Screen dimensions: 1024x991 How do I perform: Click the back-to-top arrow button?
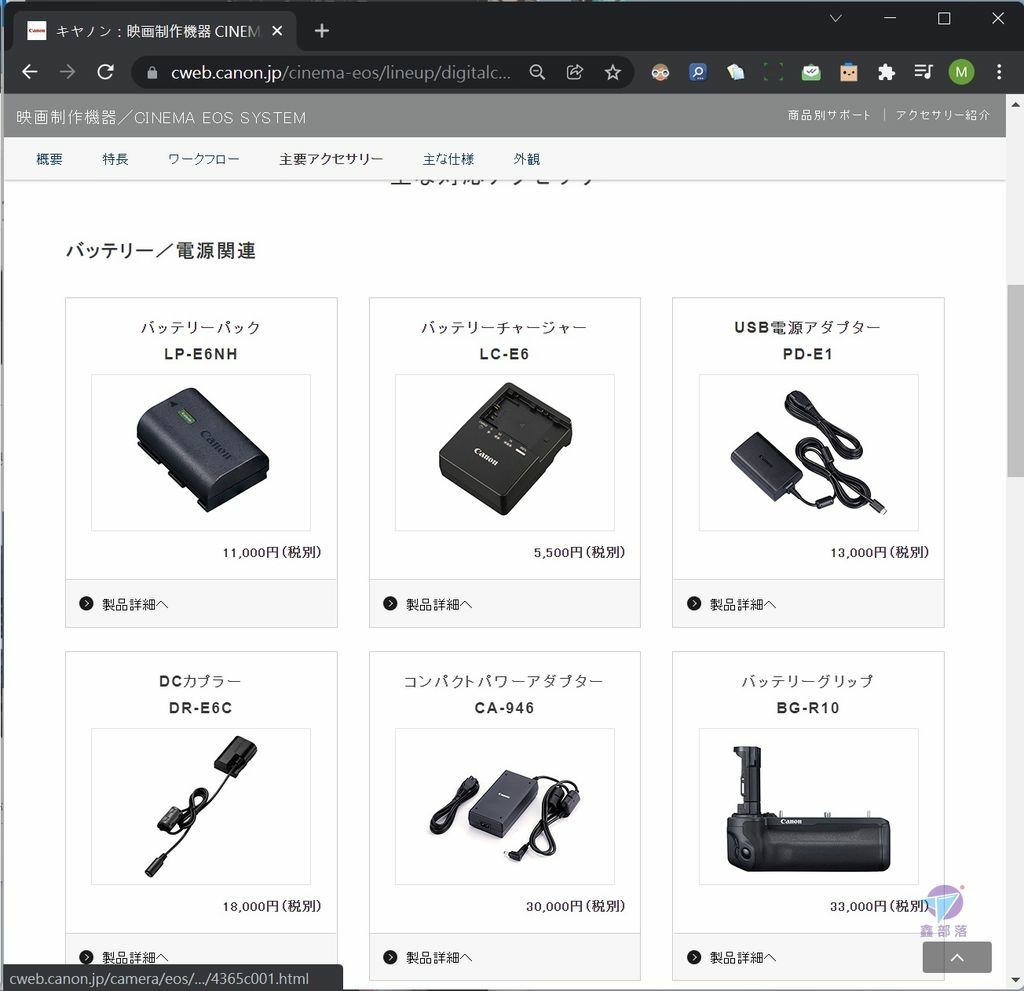click(957, 957)
